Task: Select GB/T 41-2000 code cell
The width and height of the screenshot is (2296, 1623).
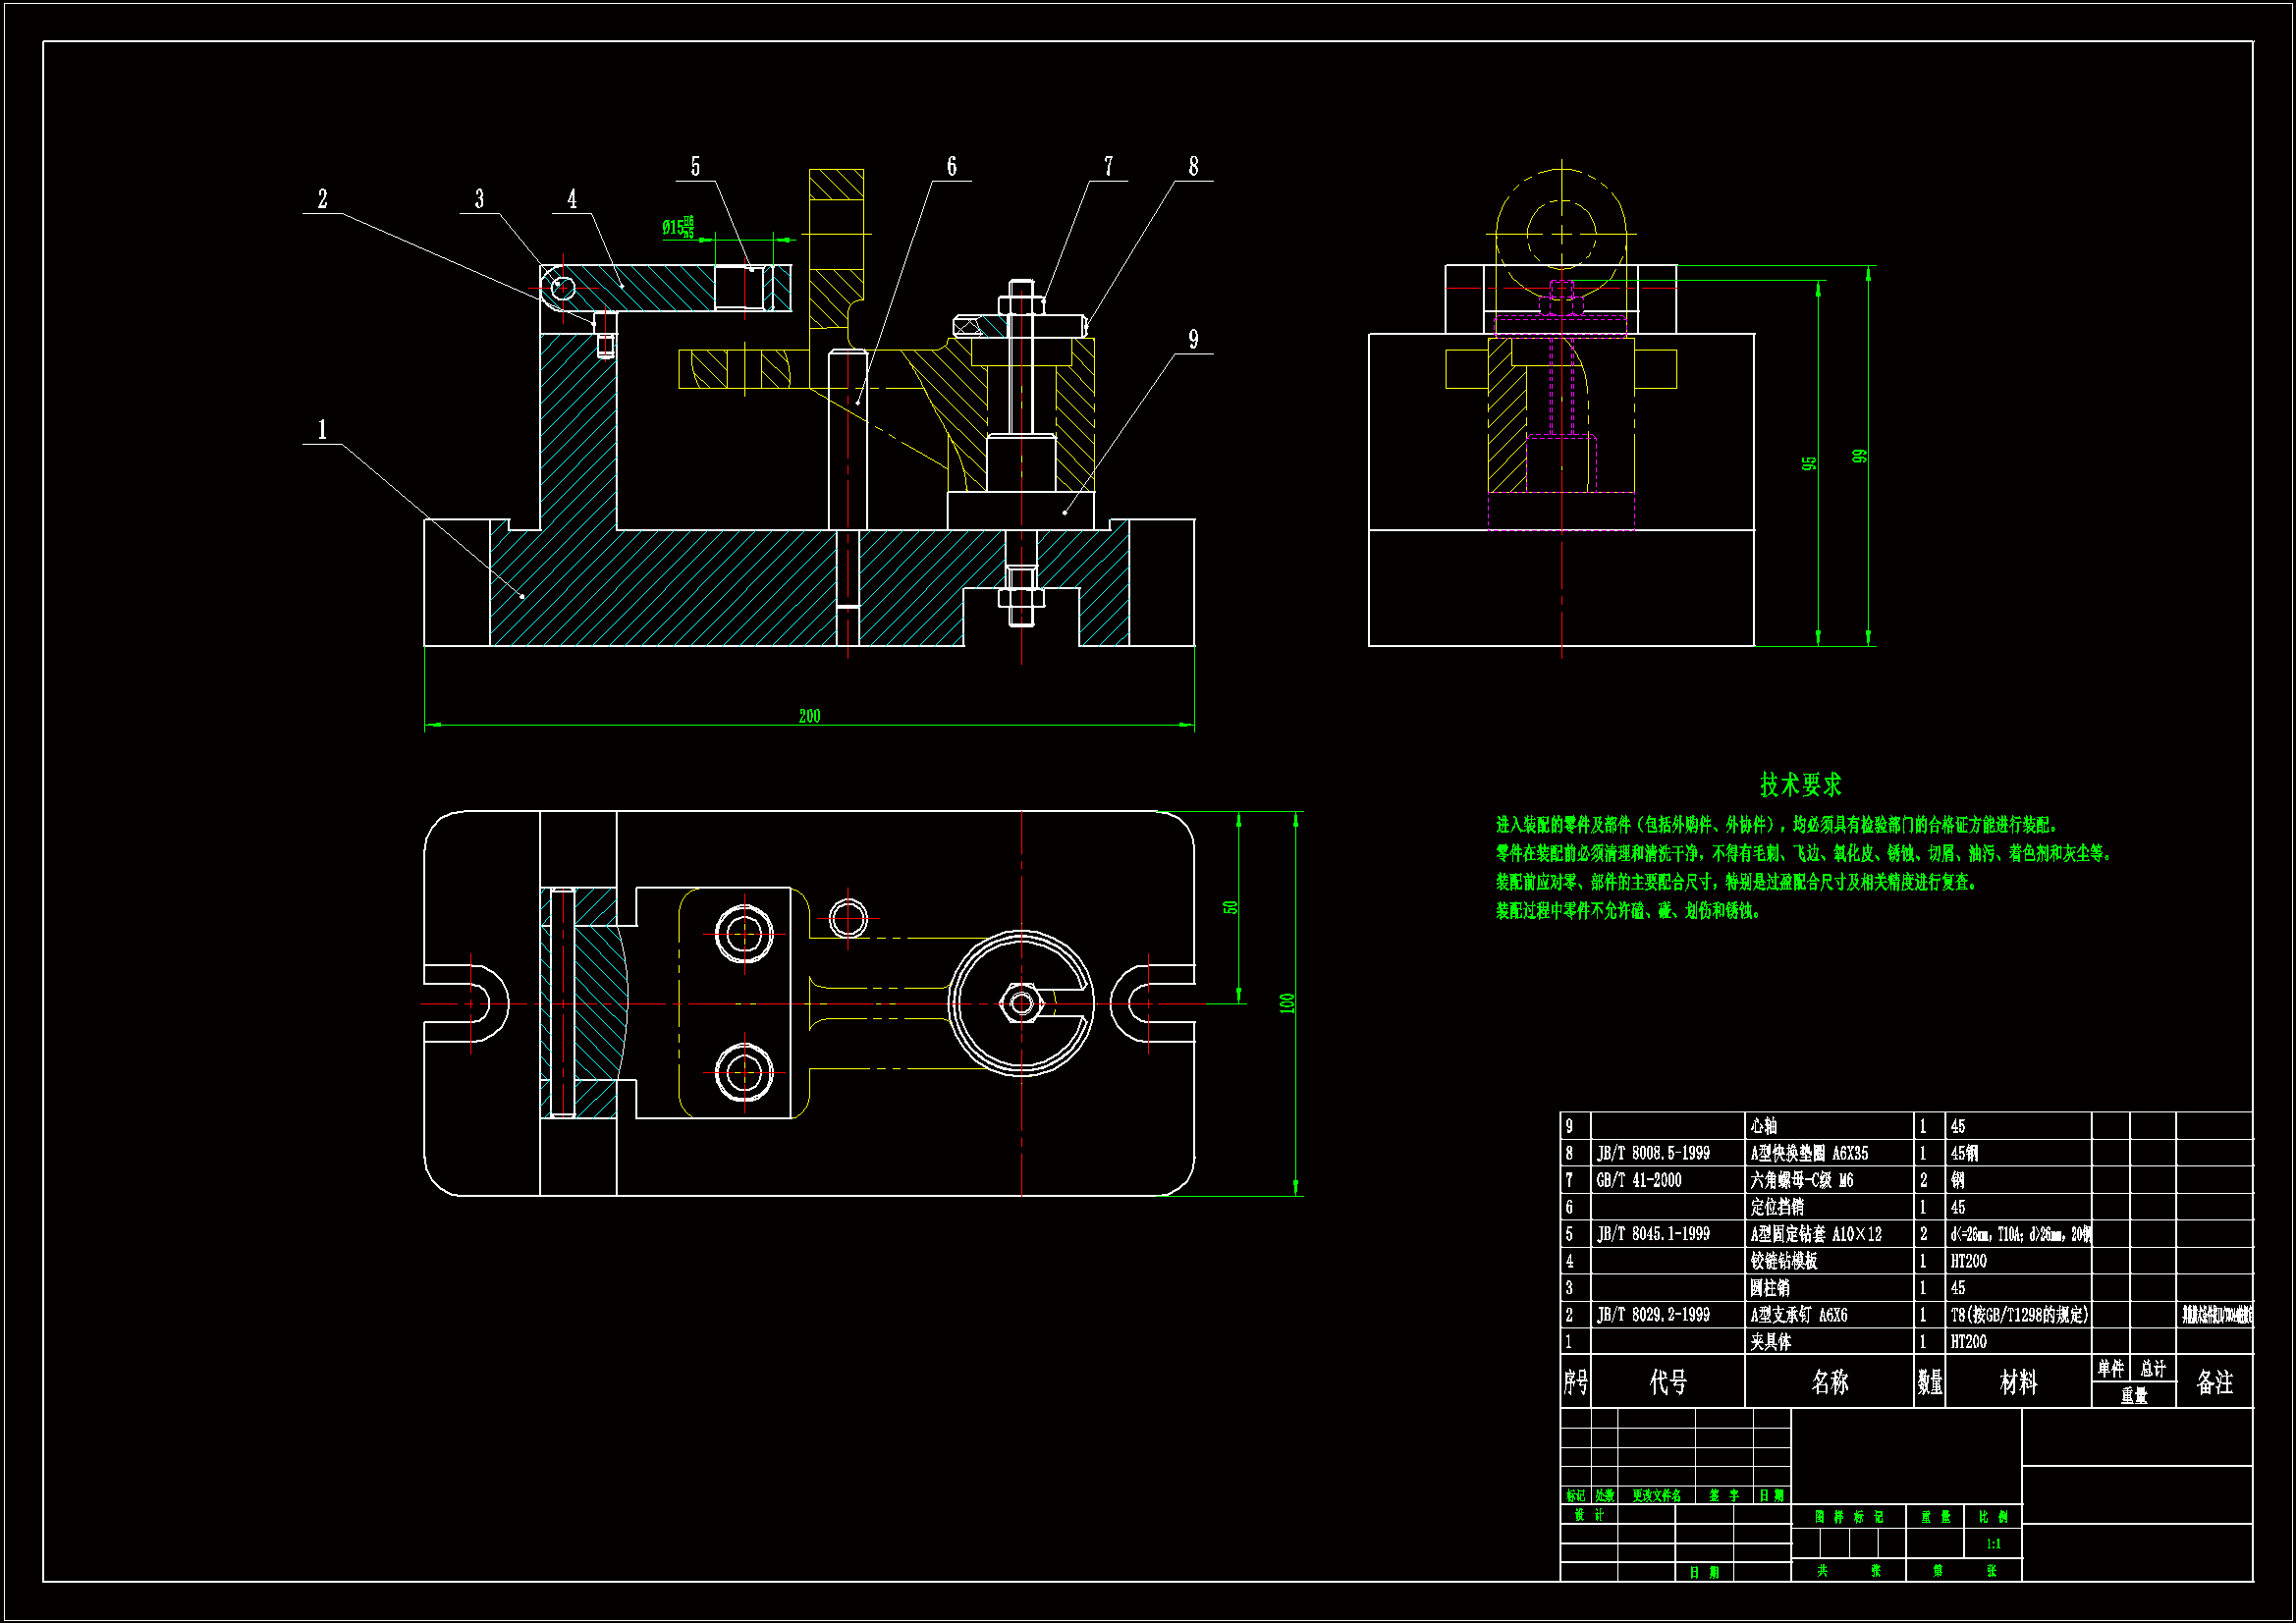Action: pyautogui.click(x=1638, y=1181)
